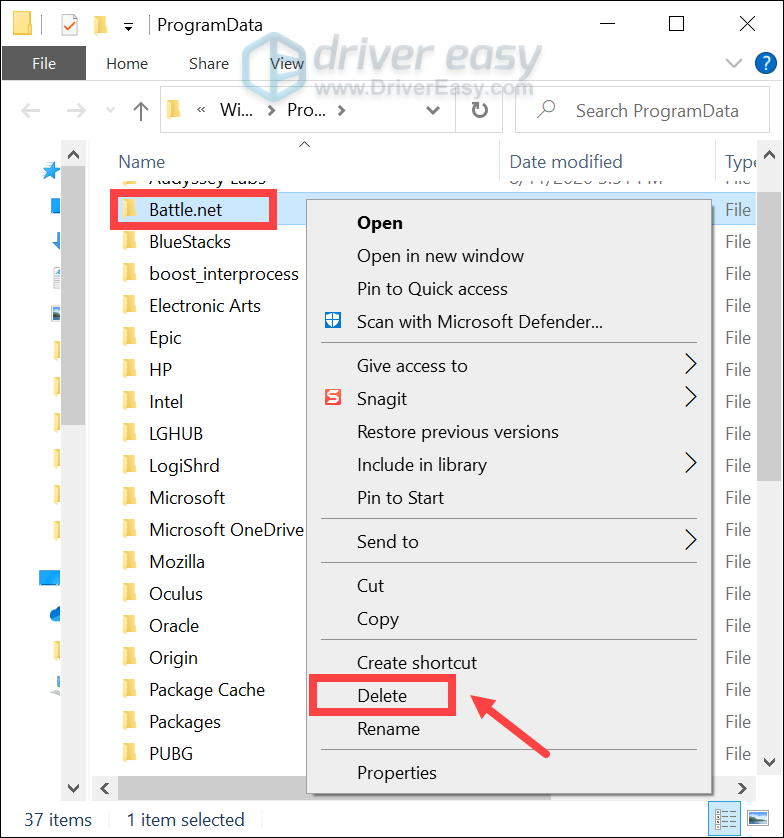Go up one folder with the Up arrow
Image resolution: width=784 pixels, height=838 pixels.
[141, 111]
